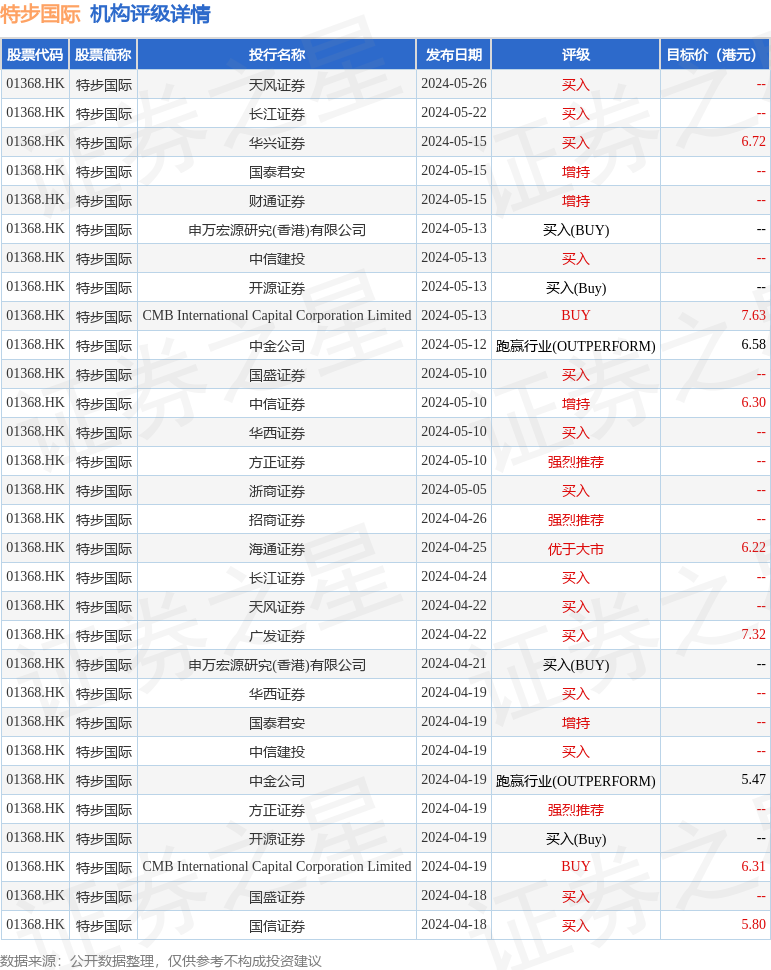Click the 华兴证券 cell
Viewport: 771px width, 970px height.
[277, 143]
